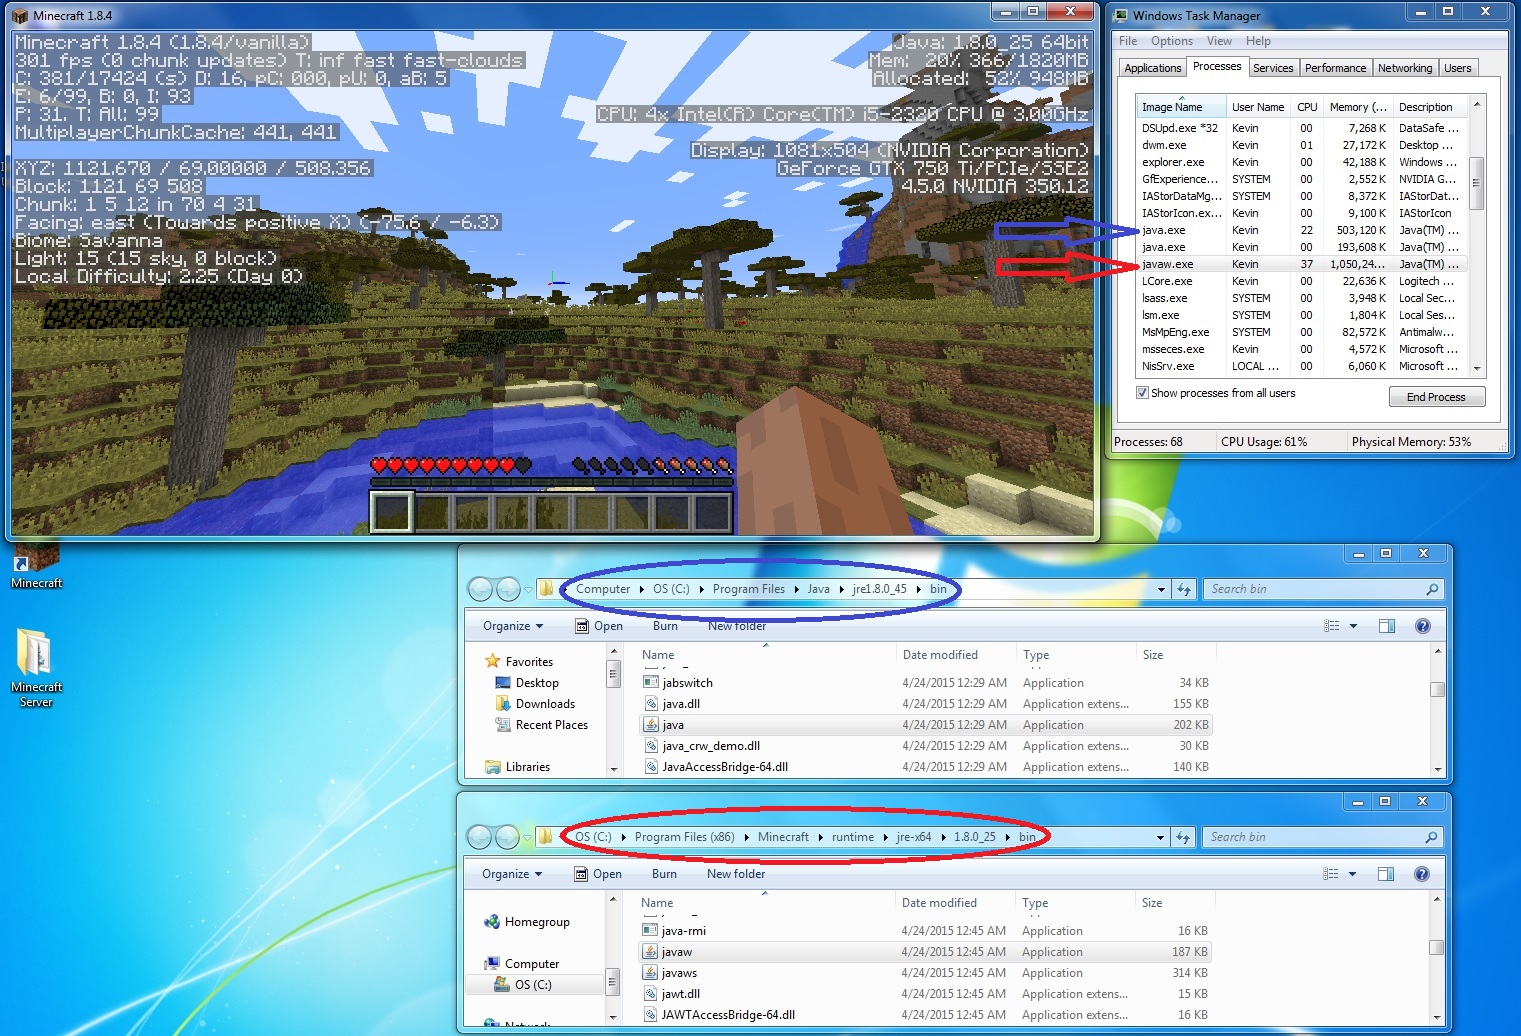
Task: Select the java_crw_demo.dll file
Action: 926,746
